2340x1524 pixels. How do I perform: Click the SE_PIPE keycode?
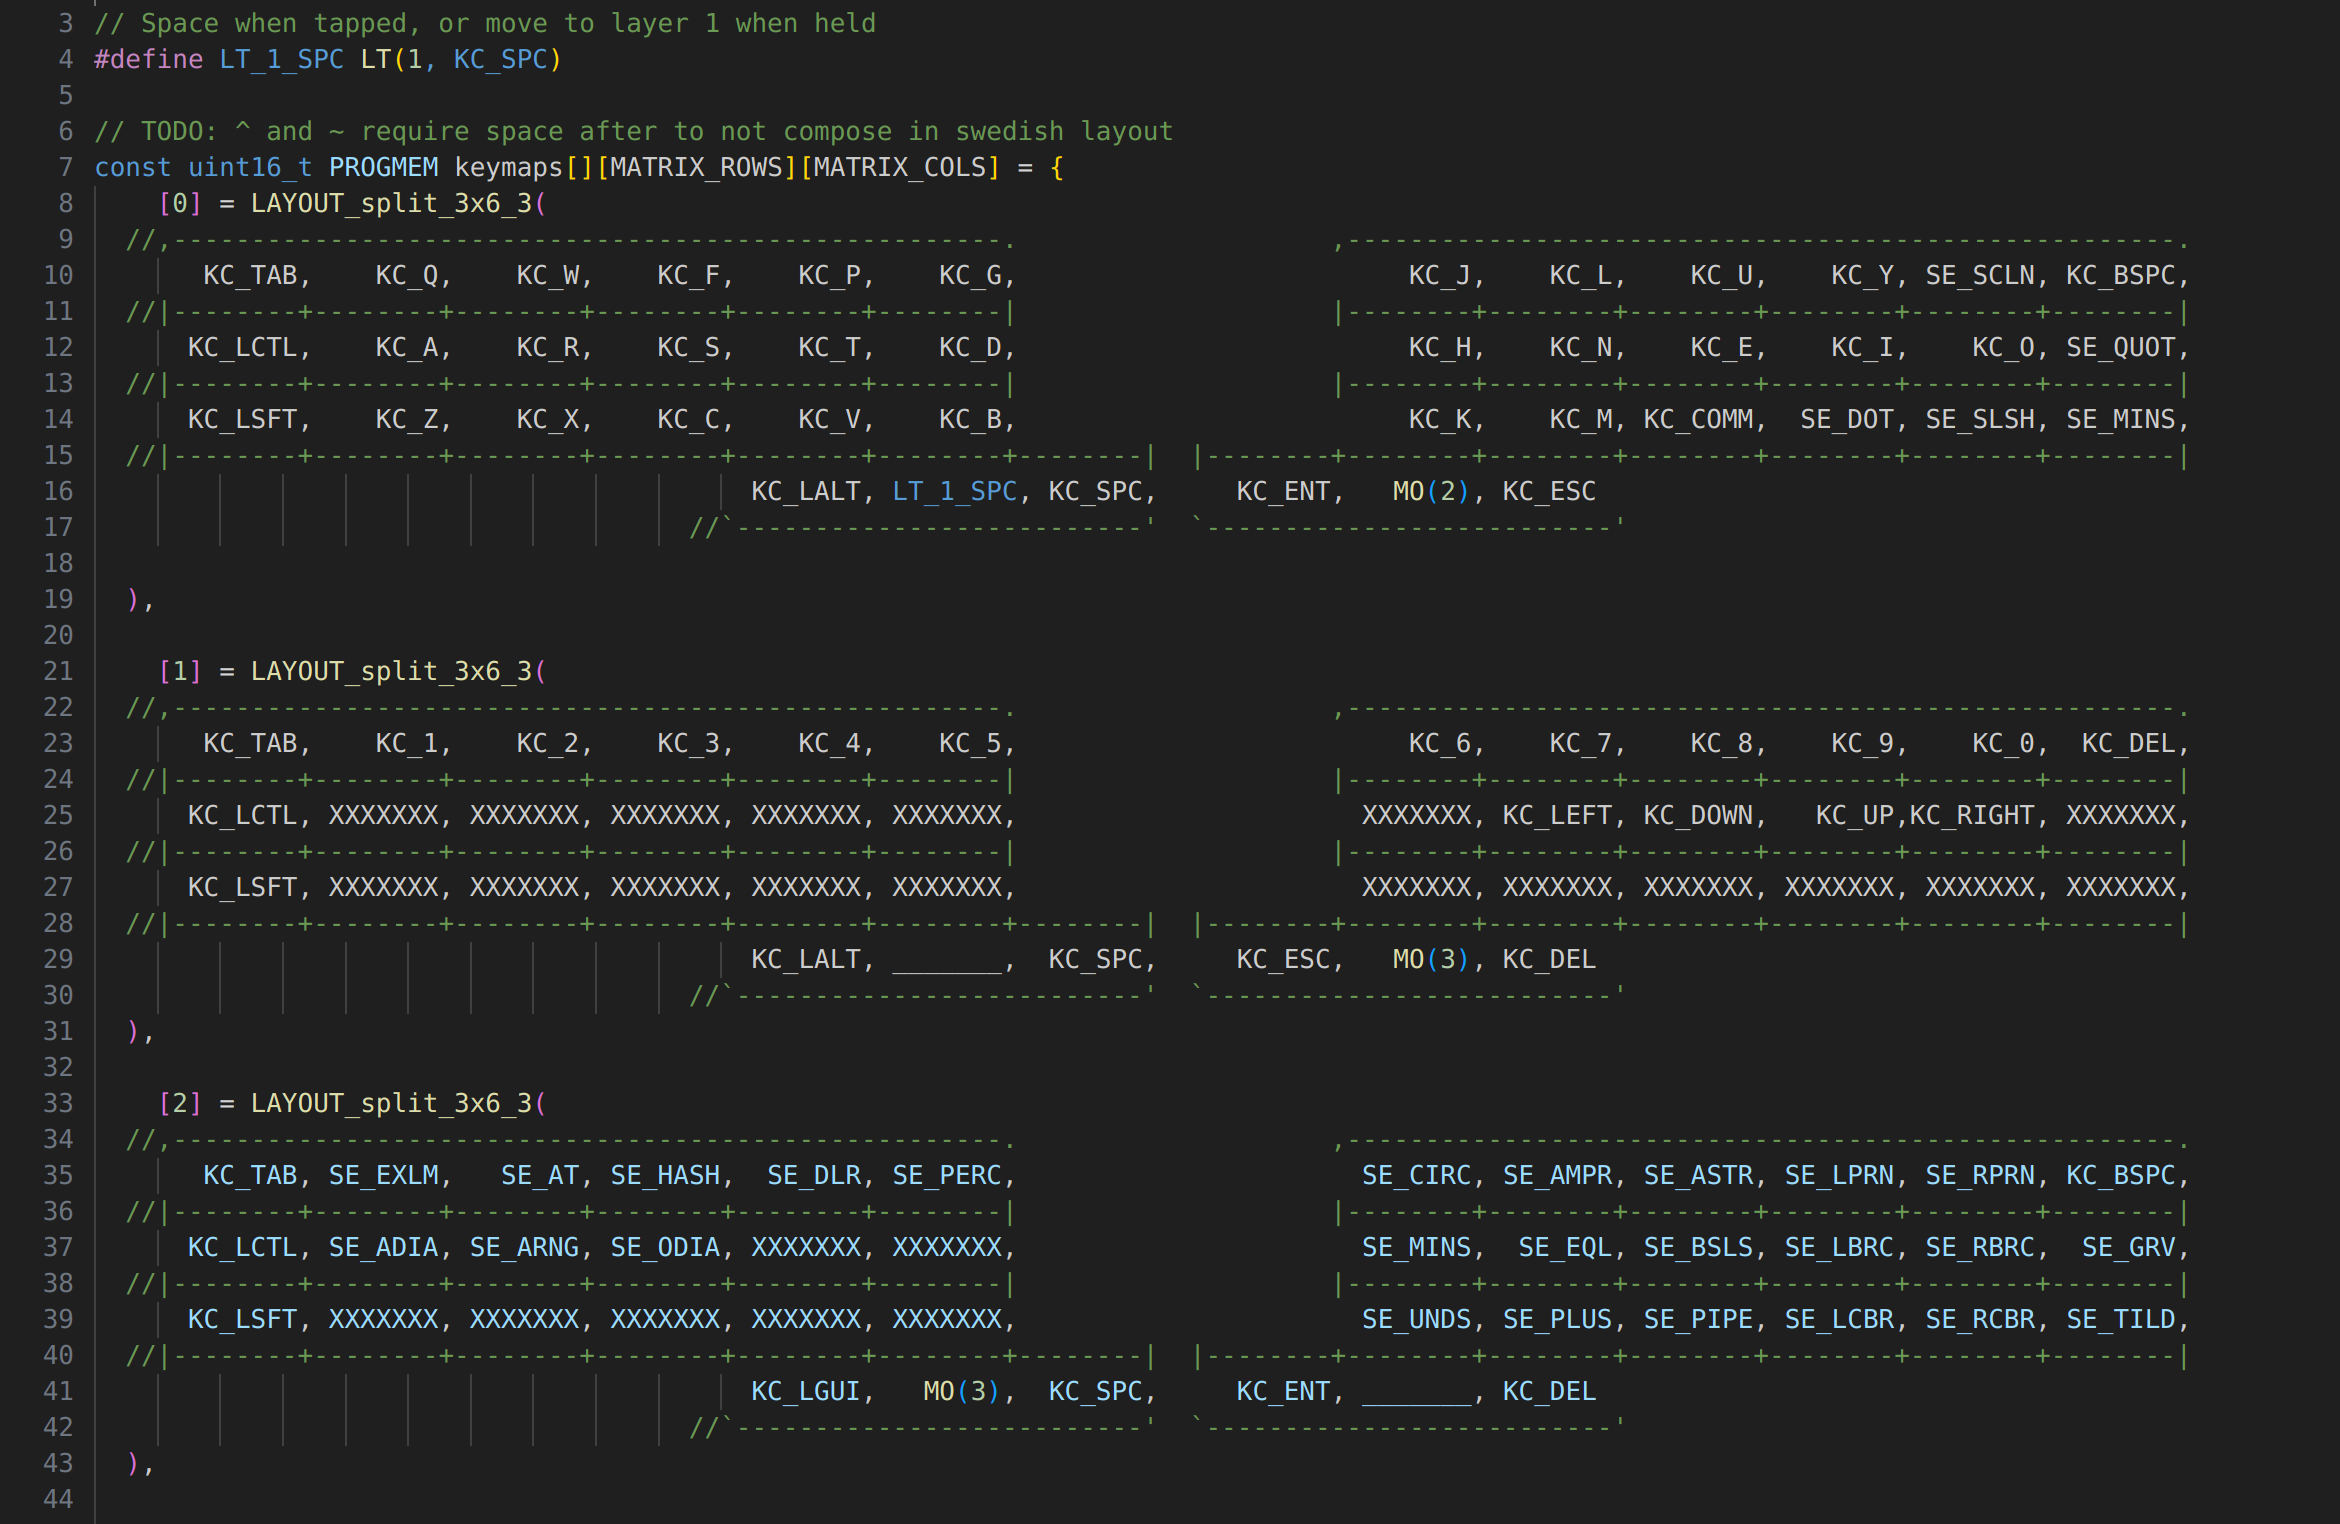click(1698, 1319)
